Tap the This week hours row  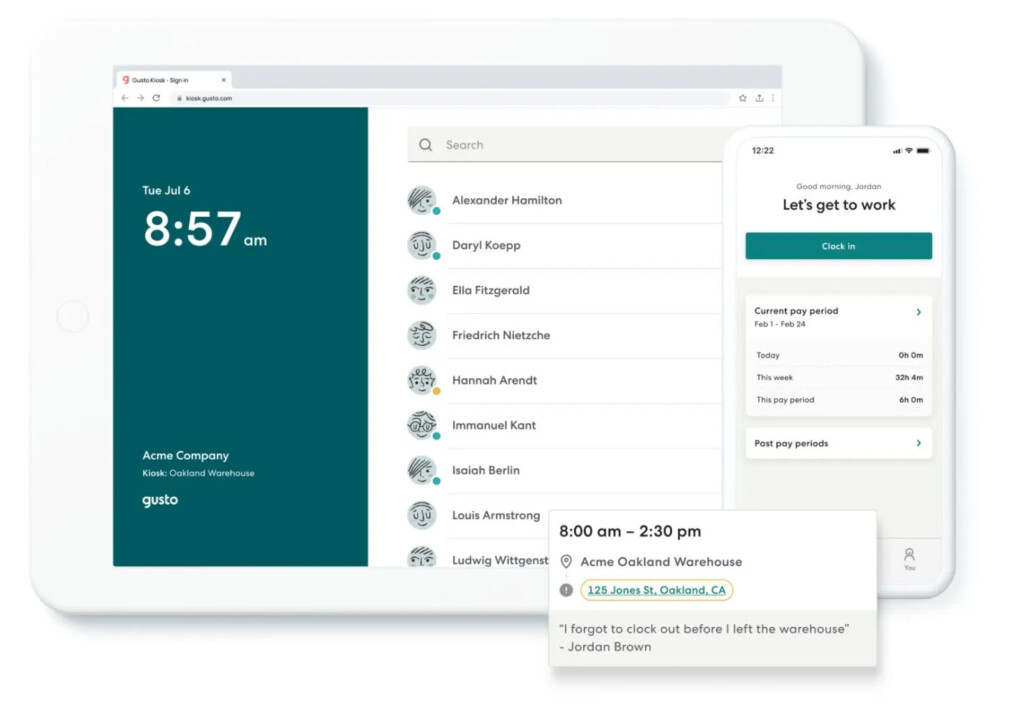click(839, 378)
